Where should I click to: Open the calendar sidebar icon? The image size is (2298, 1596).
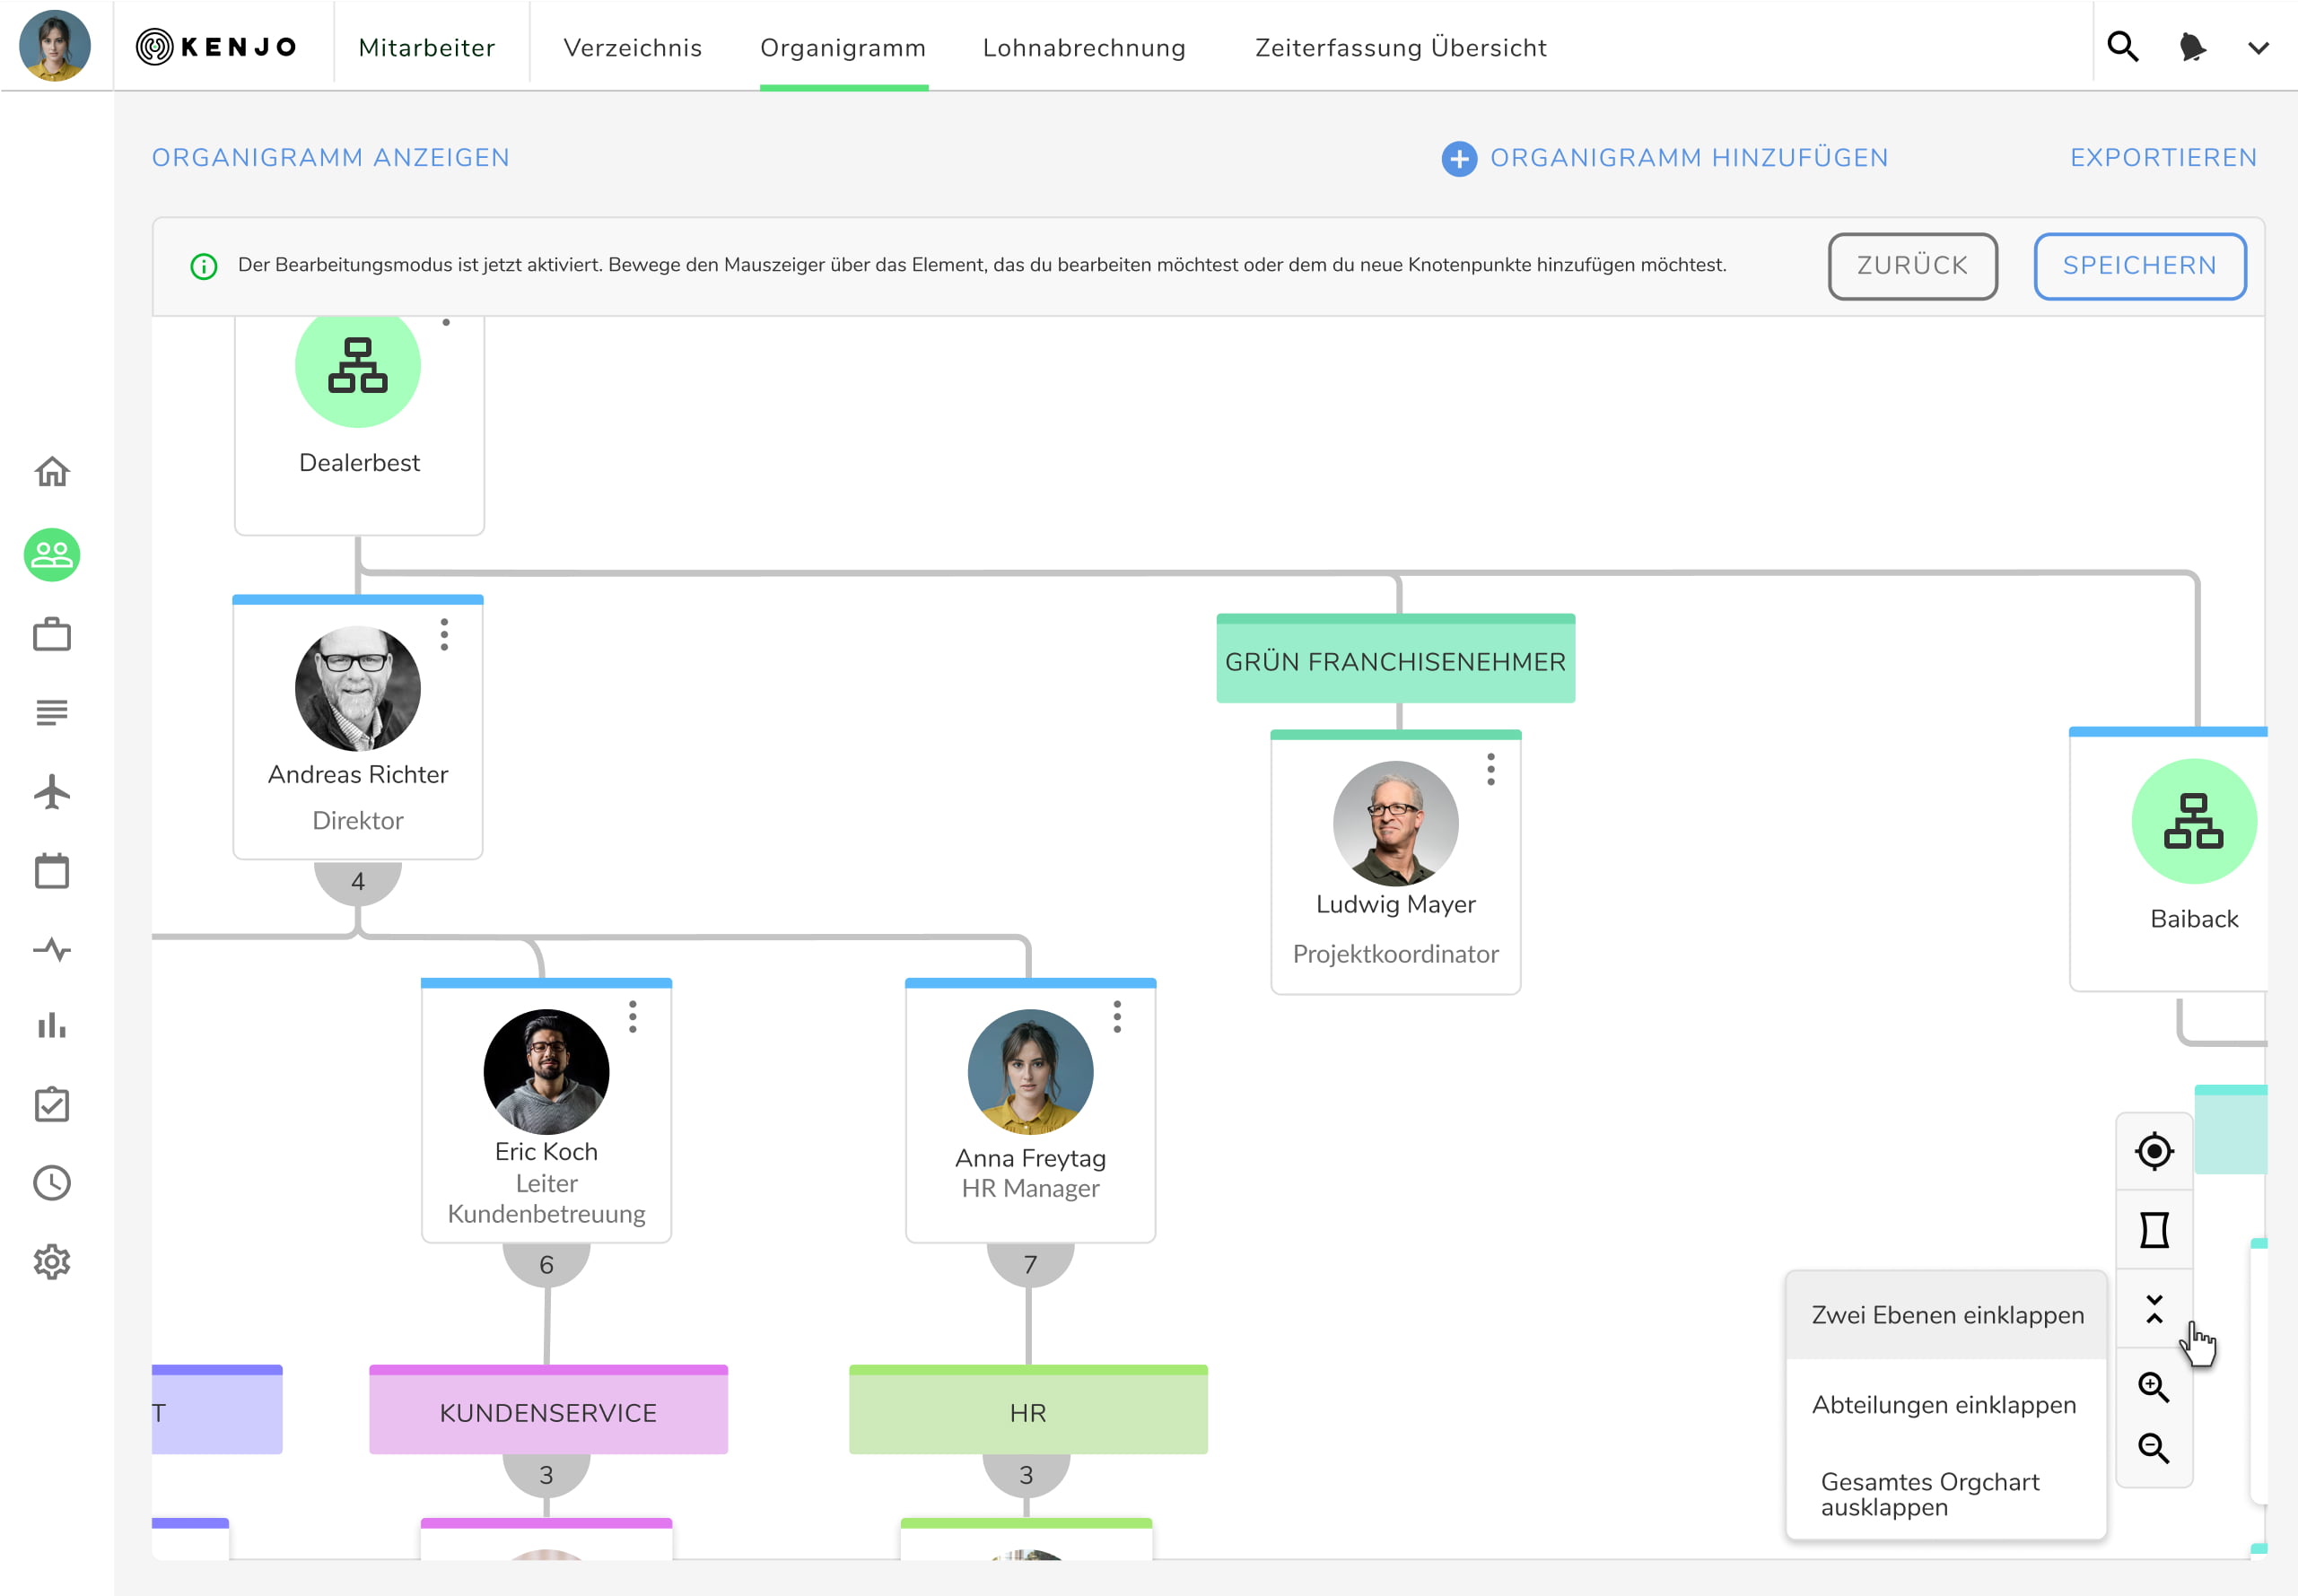[52, 871]
